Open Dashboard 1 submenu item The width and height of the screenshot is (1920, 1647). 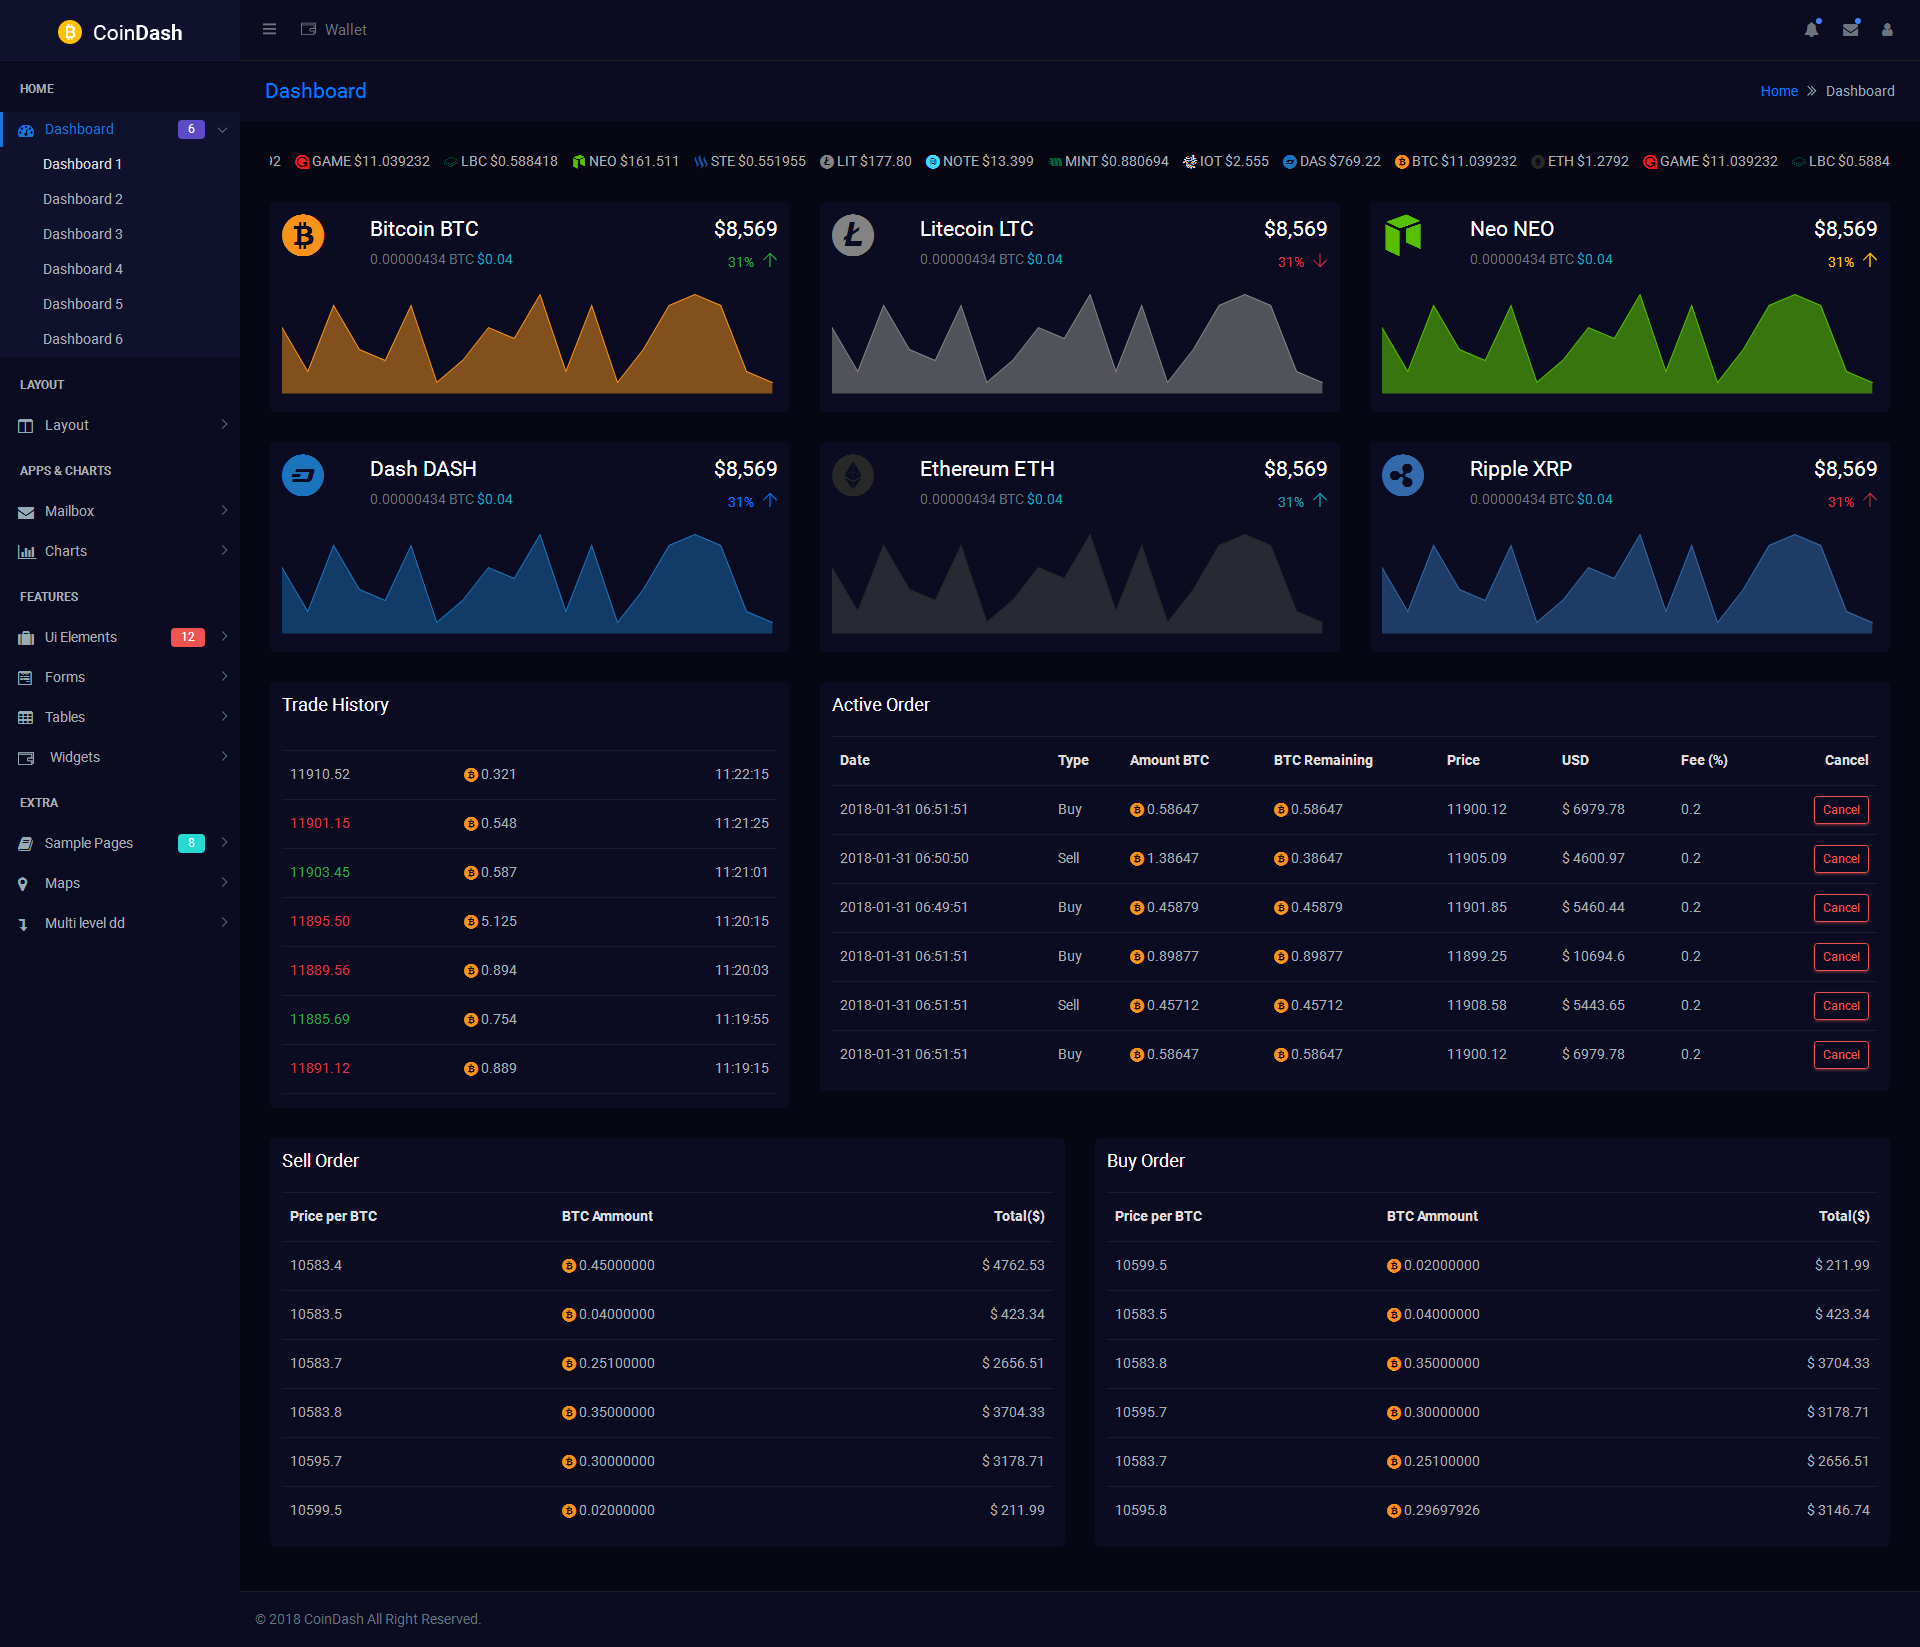coord(82,164)
